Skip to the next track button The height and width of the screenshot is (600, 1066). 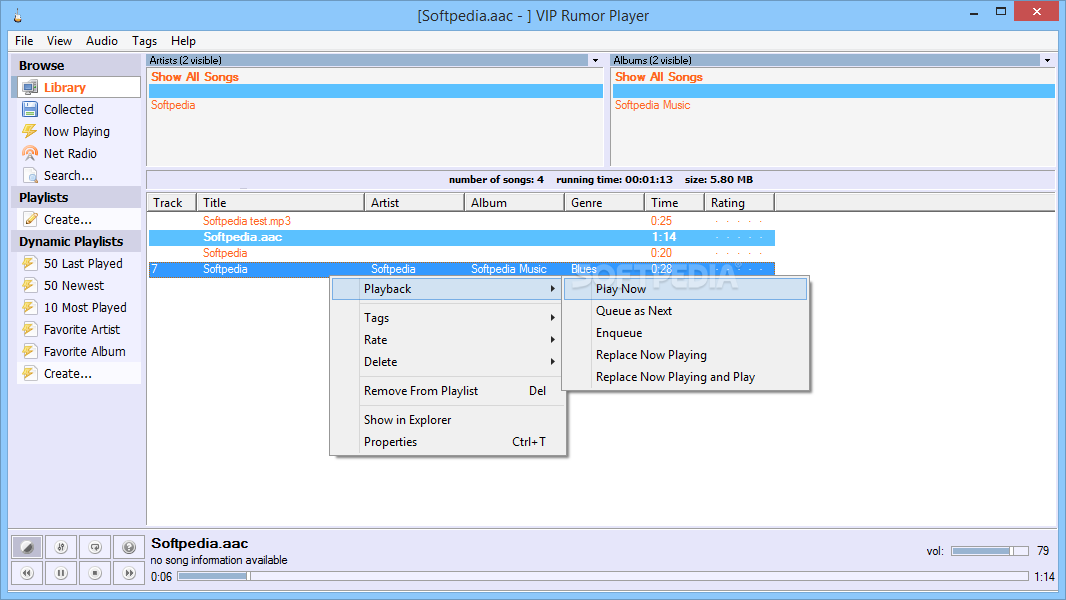tap(129, 573)
